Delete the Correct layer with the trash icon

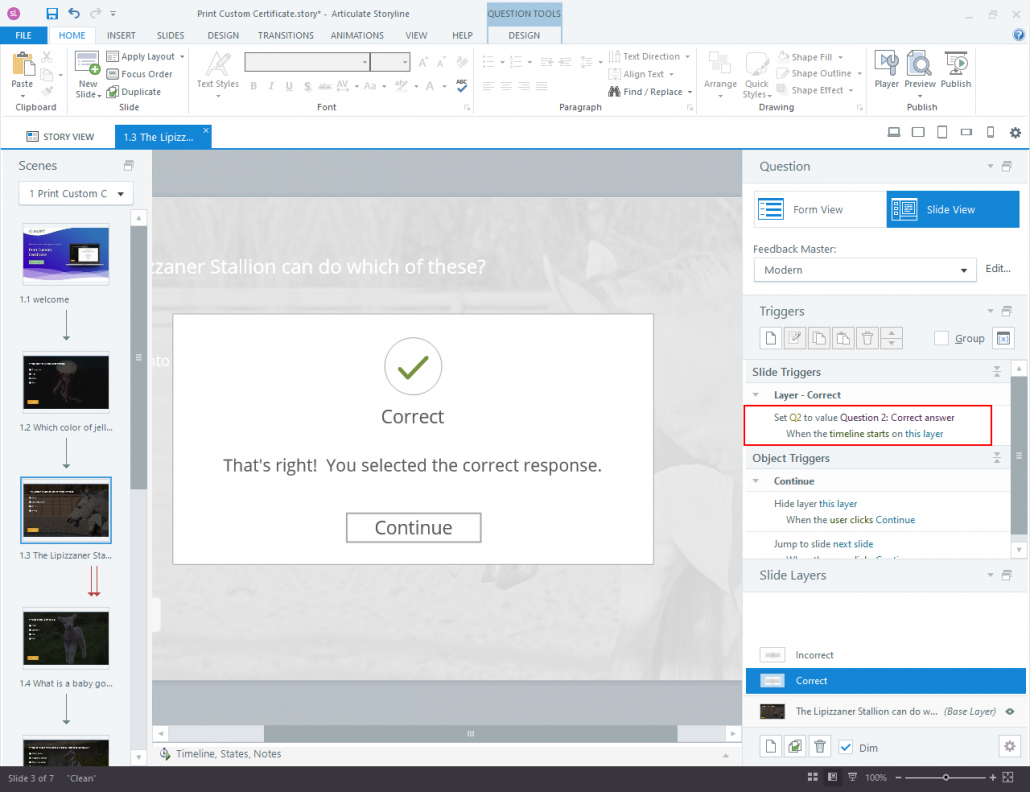click(x=820, y=746)
